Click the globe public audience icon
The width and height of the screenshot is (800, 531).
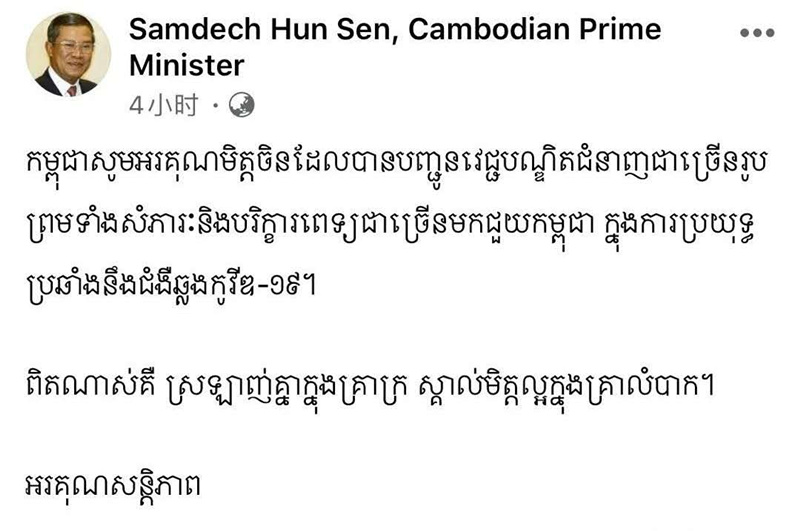pyautogui.click(x=242, y=103)
